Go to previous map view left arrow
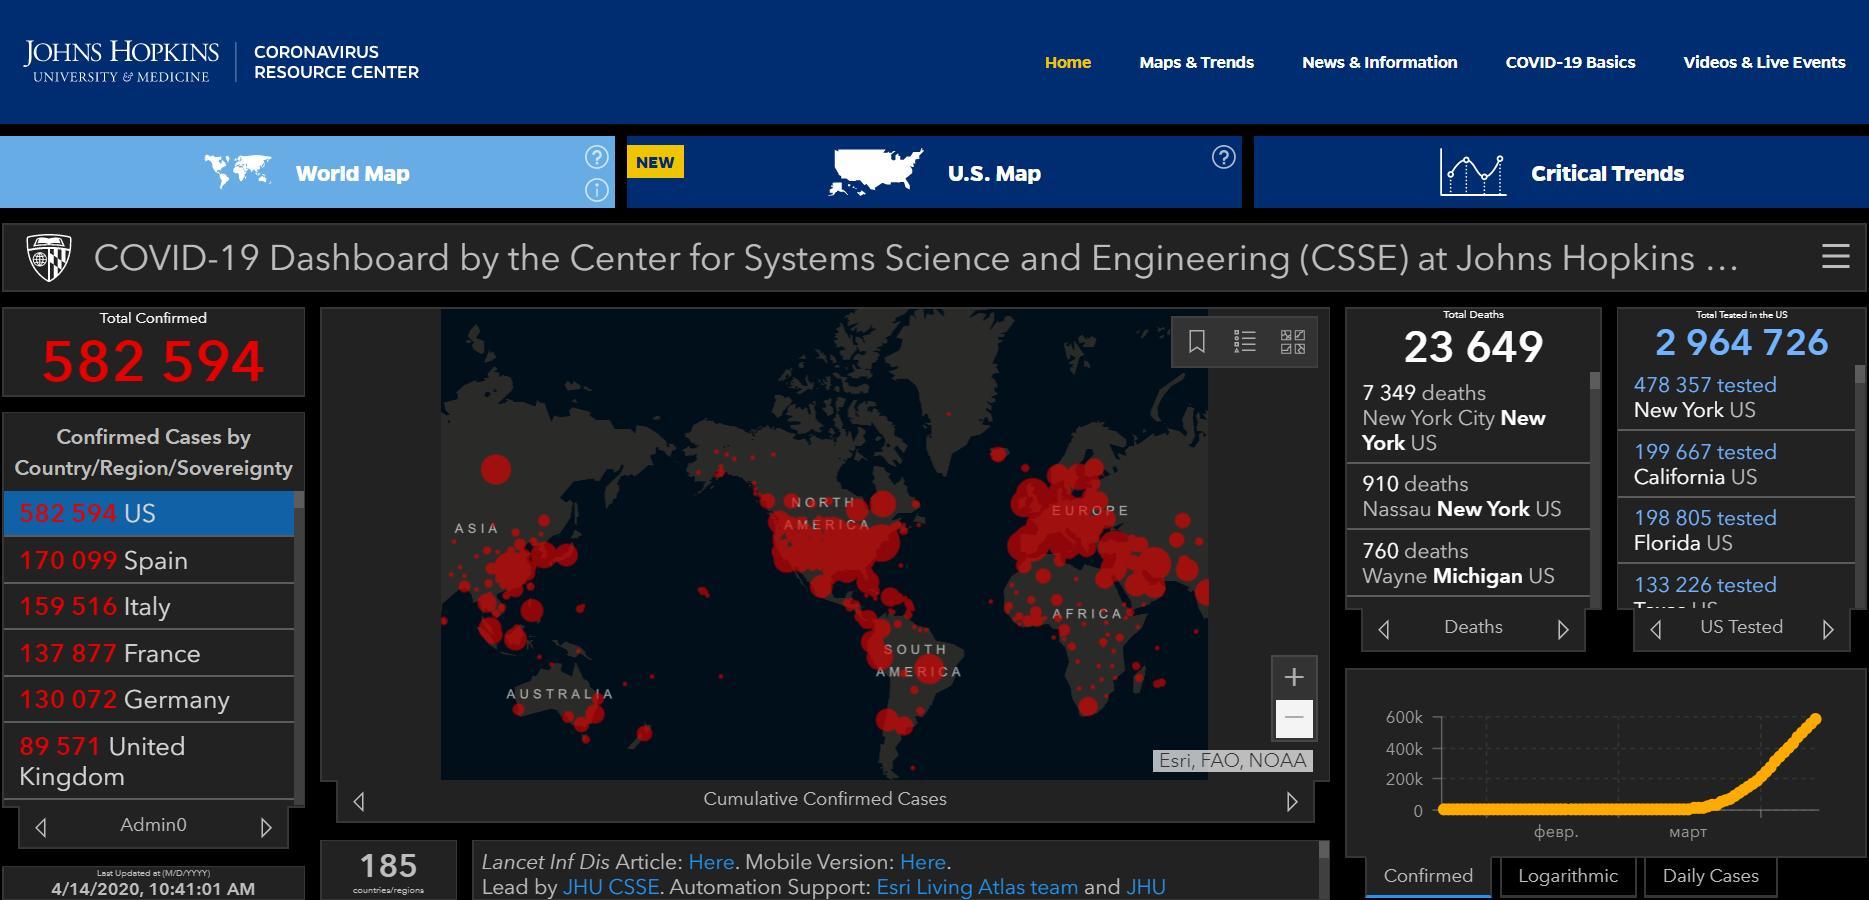The width and height of the screenshot is (1869, 900). tap(359, 801)
